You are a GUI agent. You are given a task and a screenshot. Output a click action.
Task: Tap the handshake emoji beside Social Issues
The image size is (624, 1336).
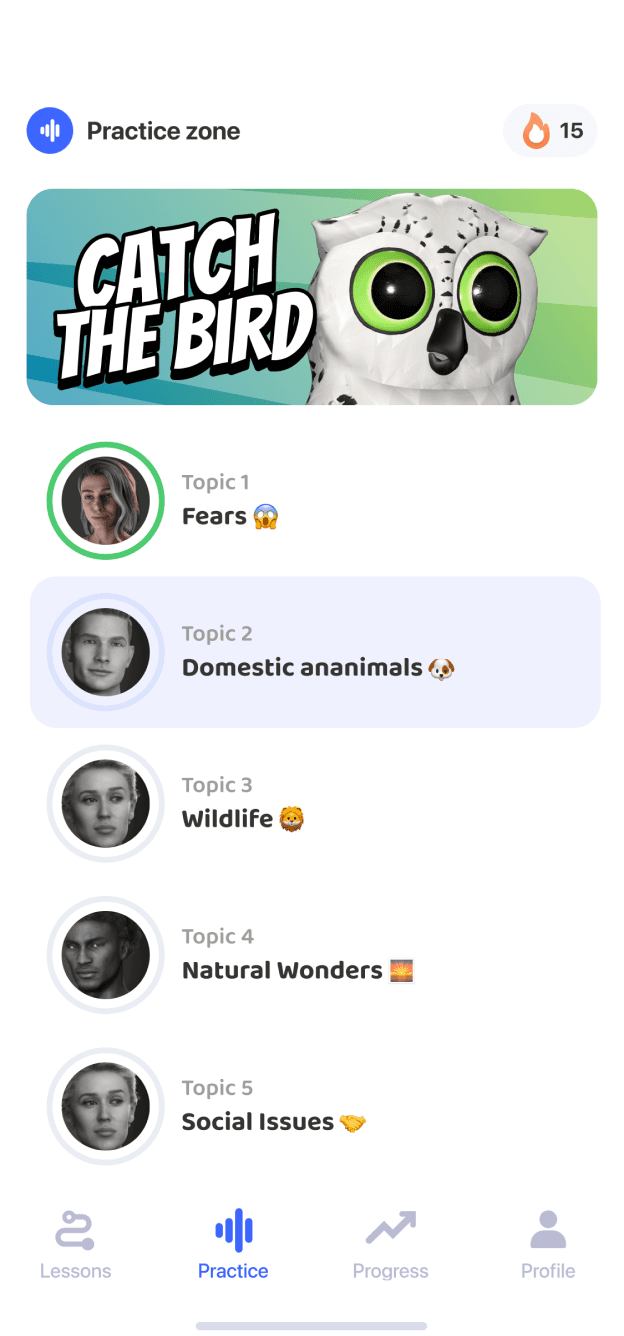coord(353,1122)
